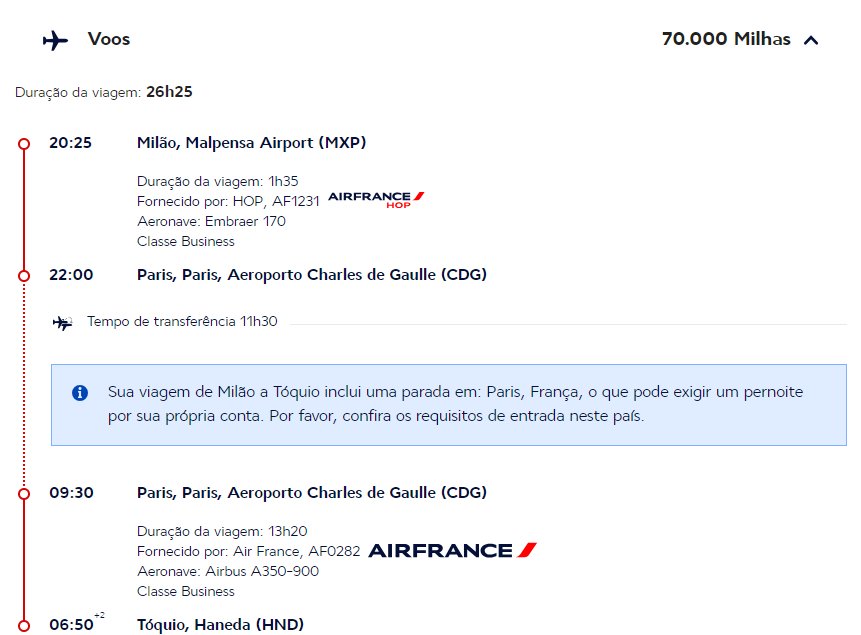Viewport: 861px width, 635px height.
Task: Click the Voos section title
Action: point(109,39)
